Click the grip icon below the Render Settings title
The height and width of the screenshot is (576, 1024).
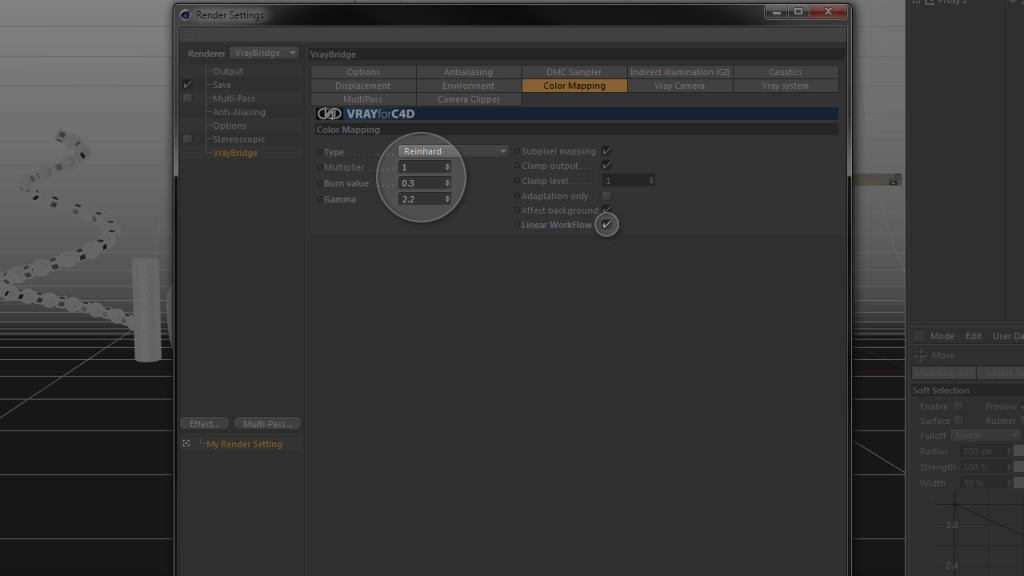click(187, 34)
